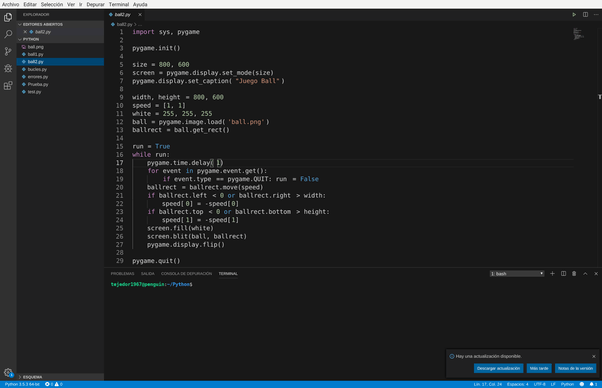This screenshot has width=602, height=388.
Task: Click 'Juego Ball' string on line 7
Action: click(x=258, y=81)
